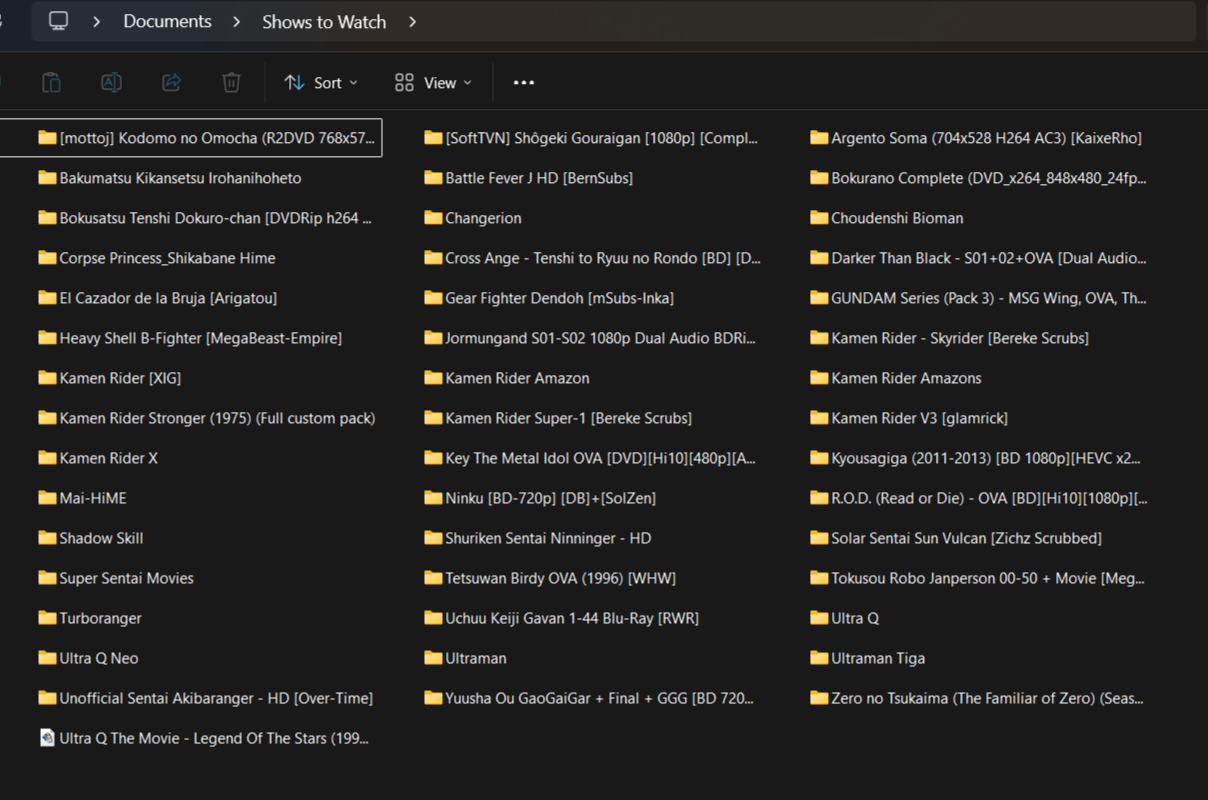Select Tokusou Robo Janperson folder name
The width and height of the screenshot is (1208, 800).
point(988,578)
